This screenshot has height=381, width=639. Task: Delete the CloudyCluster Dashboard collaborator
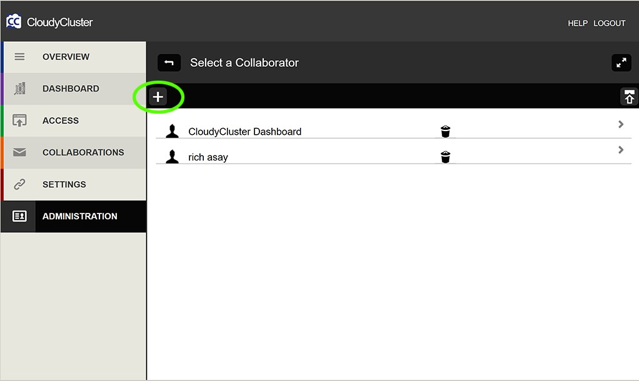[x=445, y=131]
